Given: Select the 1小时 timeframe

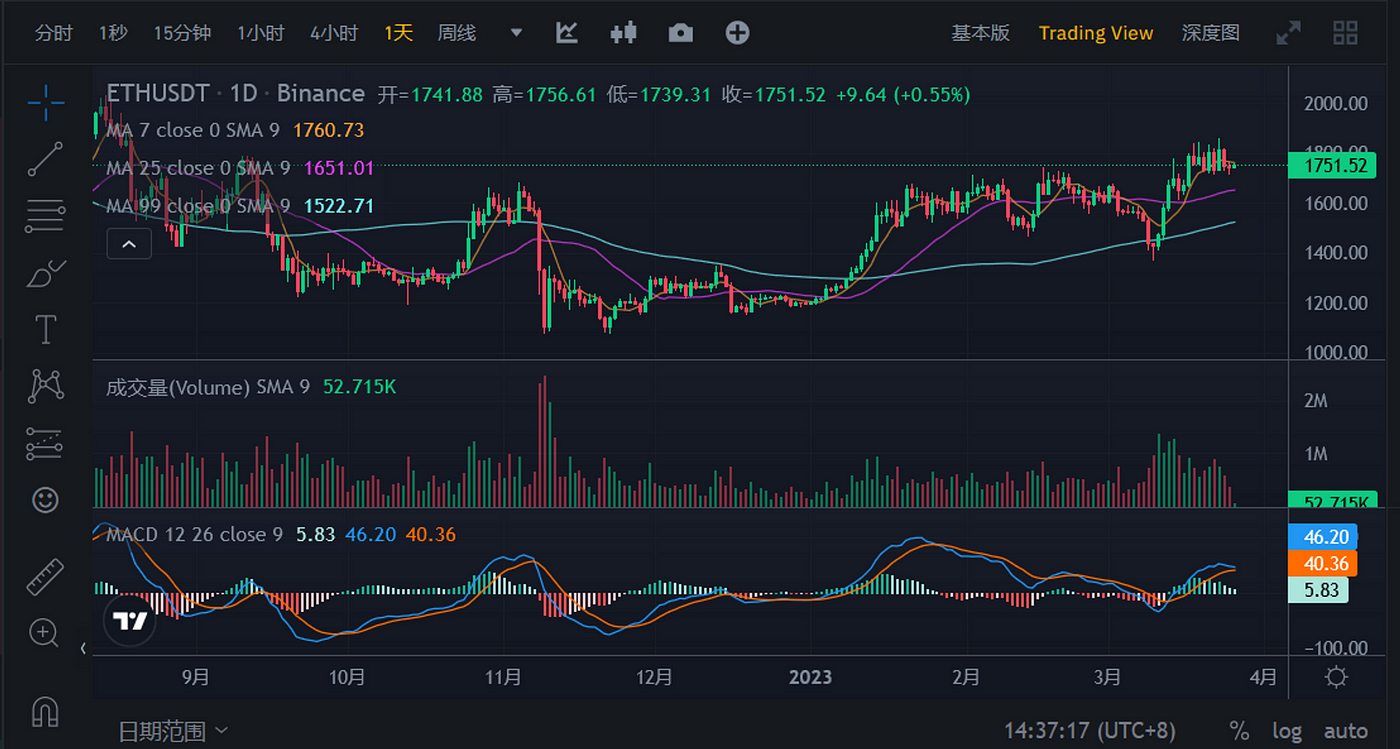Looking at the screenshot, I should 261,32.
